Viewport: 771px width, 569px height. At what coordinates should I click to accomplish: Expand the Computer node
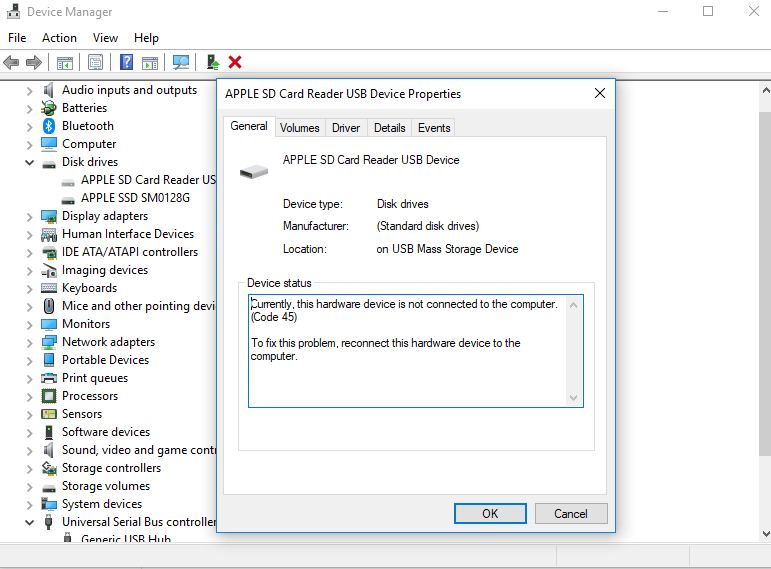click(x=30, y=145)
